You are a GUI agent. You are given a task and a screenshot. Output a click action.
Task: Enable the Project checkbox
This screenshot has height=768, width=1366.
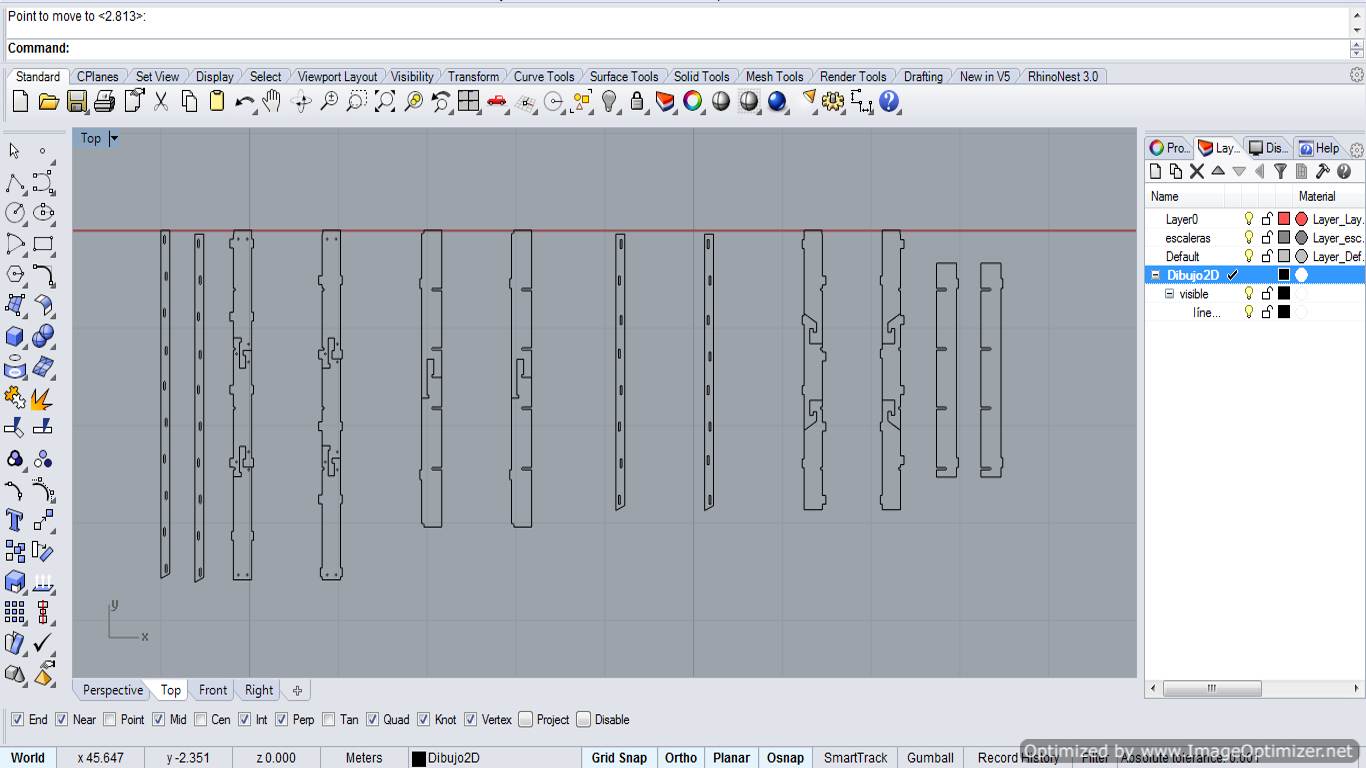526,720
